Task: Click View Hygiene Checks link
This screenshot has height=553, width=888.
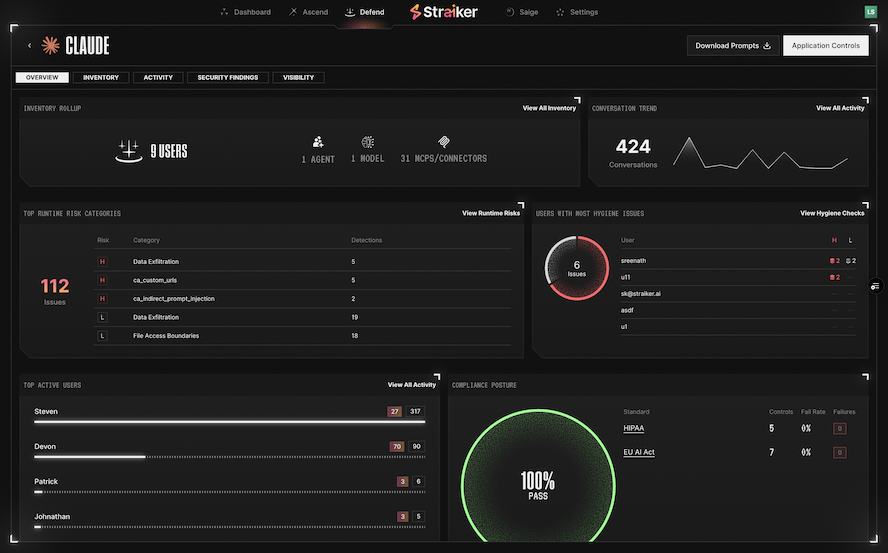Action: pos(832,213)
